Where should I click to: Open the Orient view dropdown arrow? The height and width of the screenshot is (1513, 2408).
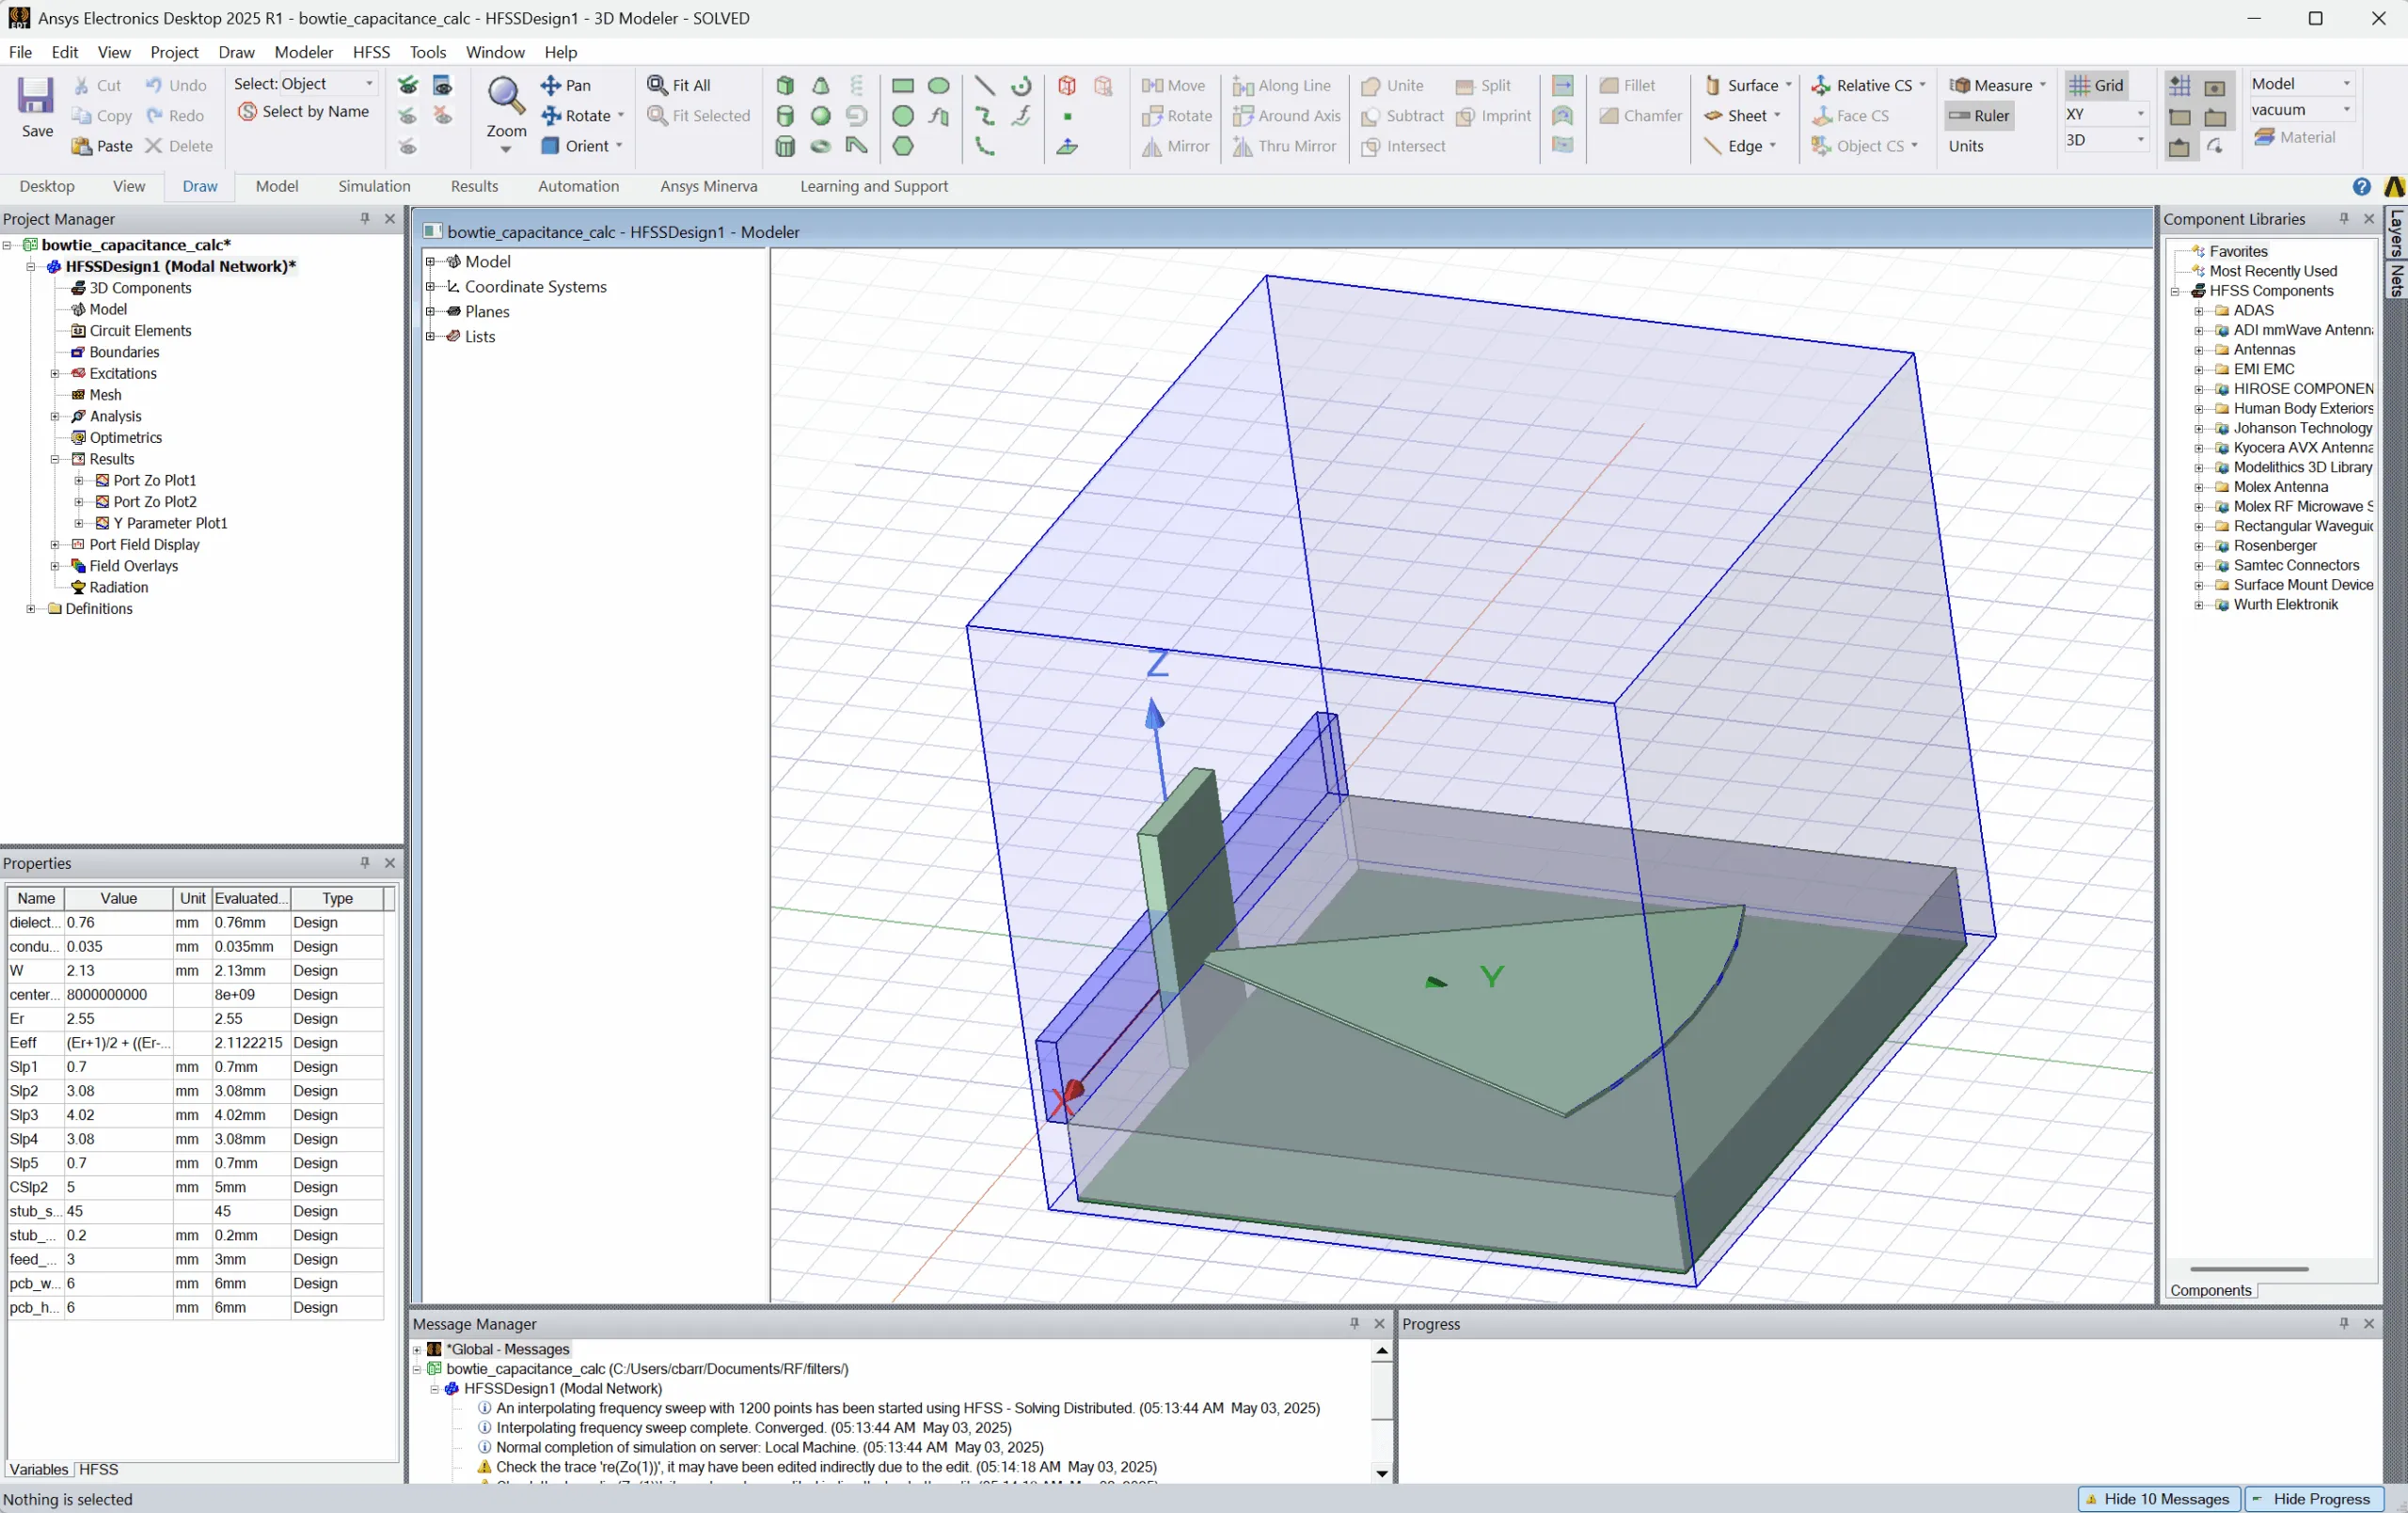point(620,146)
